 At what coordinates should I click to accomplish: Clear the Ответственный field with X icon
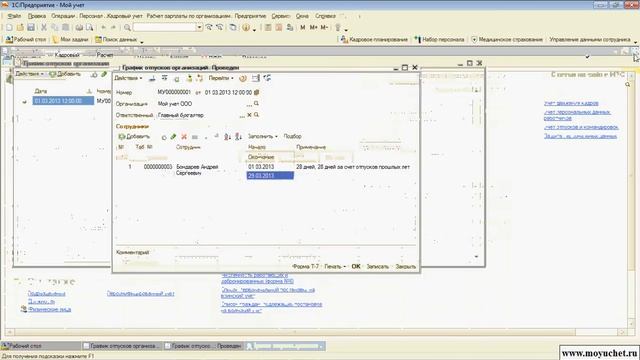pyautogui.click(x=249, y=115)
